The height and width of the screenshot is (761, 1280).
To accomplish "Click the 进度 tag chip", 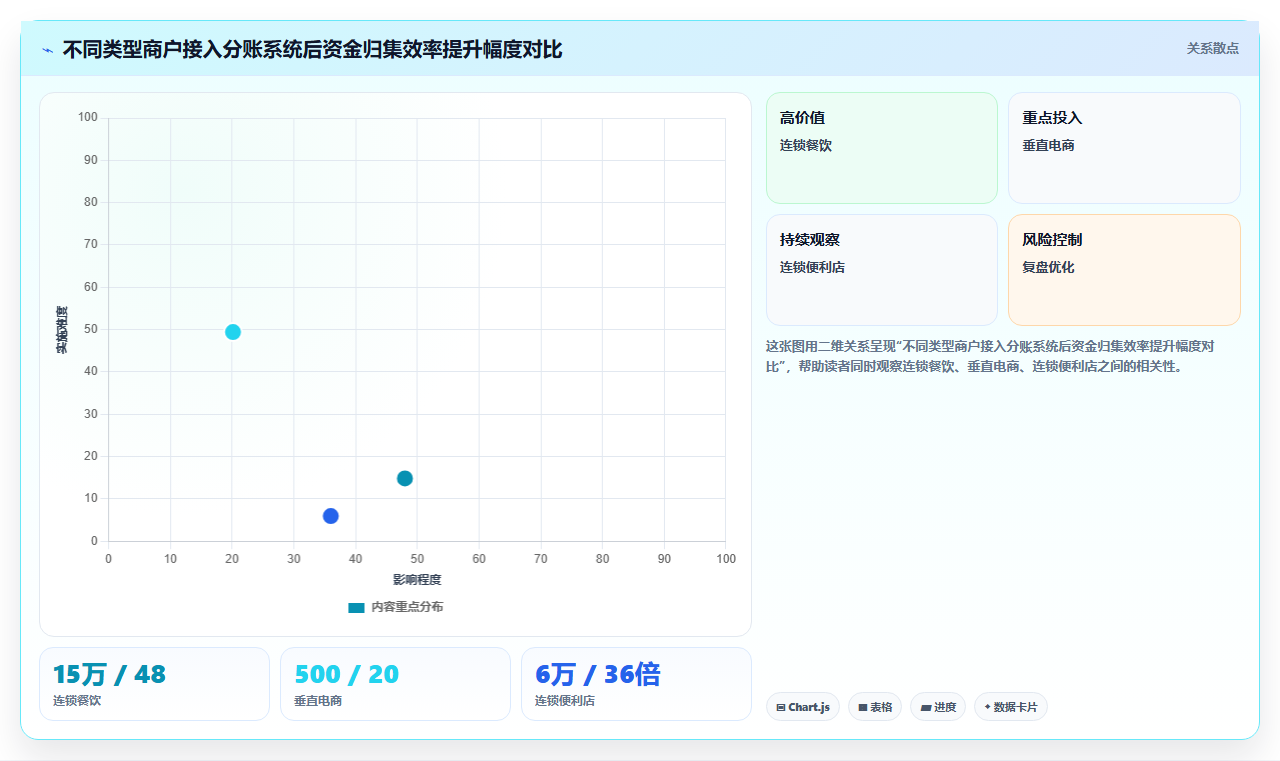I will [937, 707].
